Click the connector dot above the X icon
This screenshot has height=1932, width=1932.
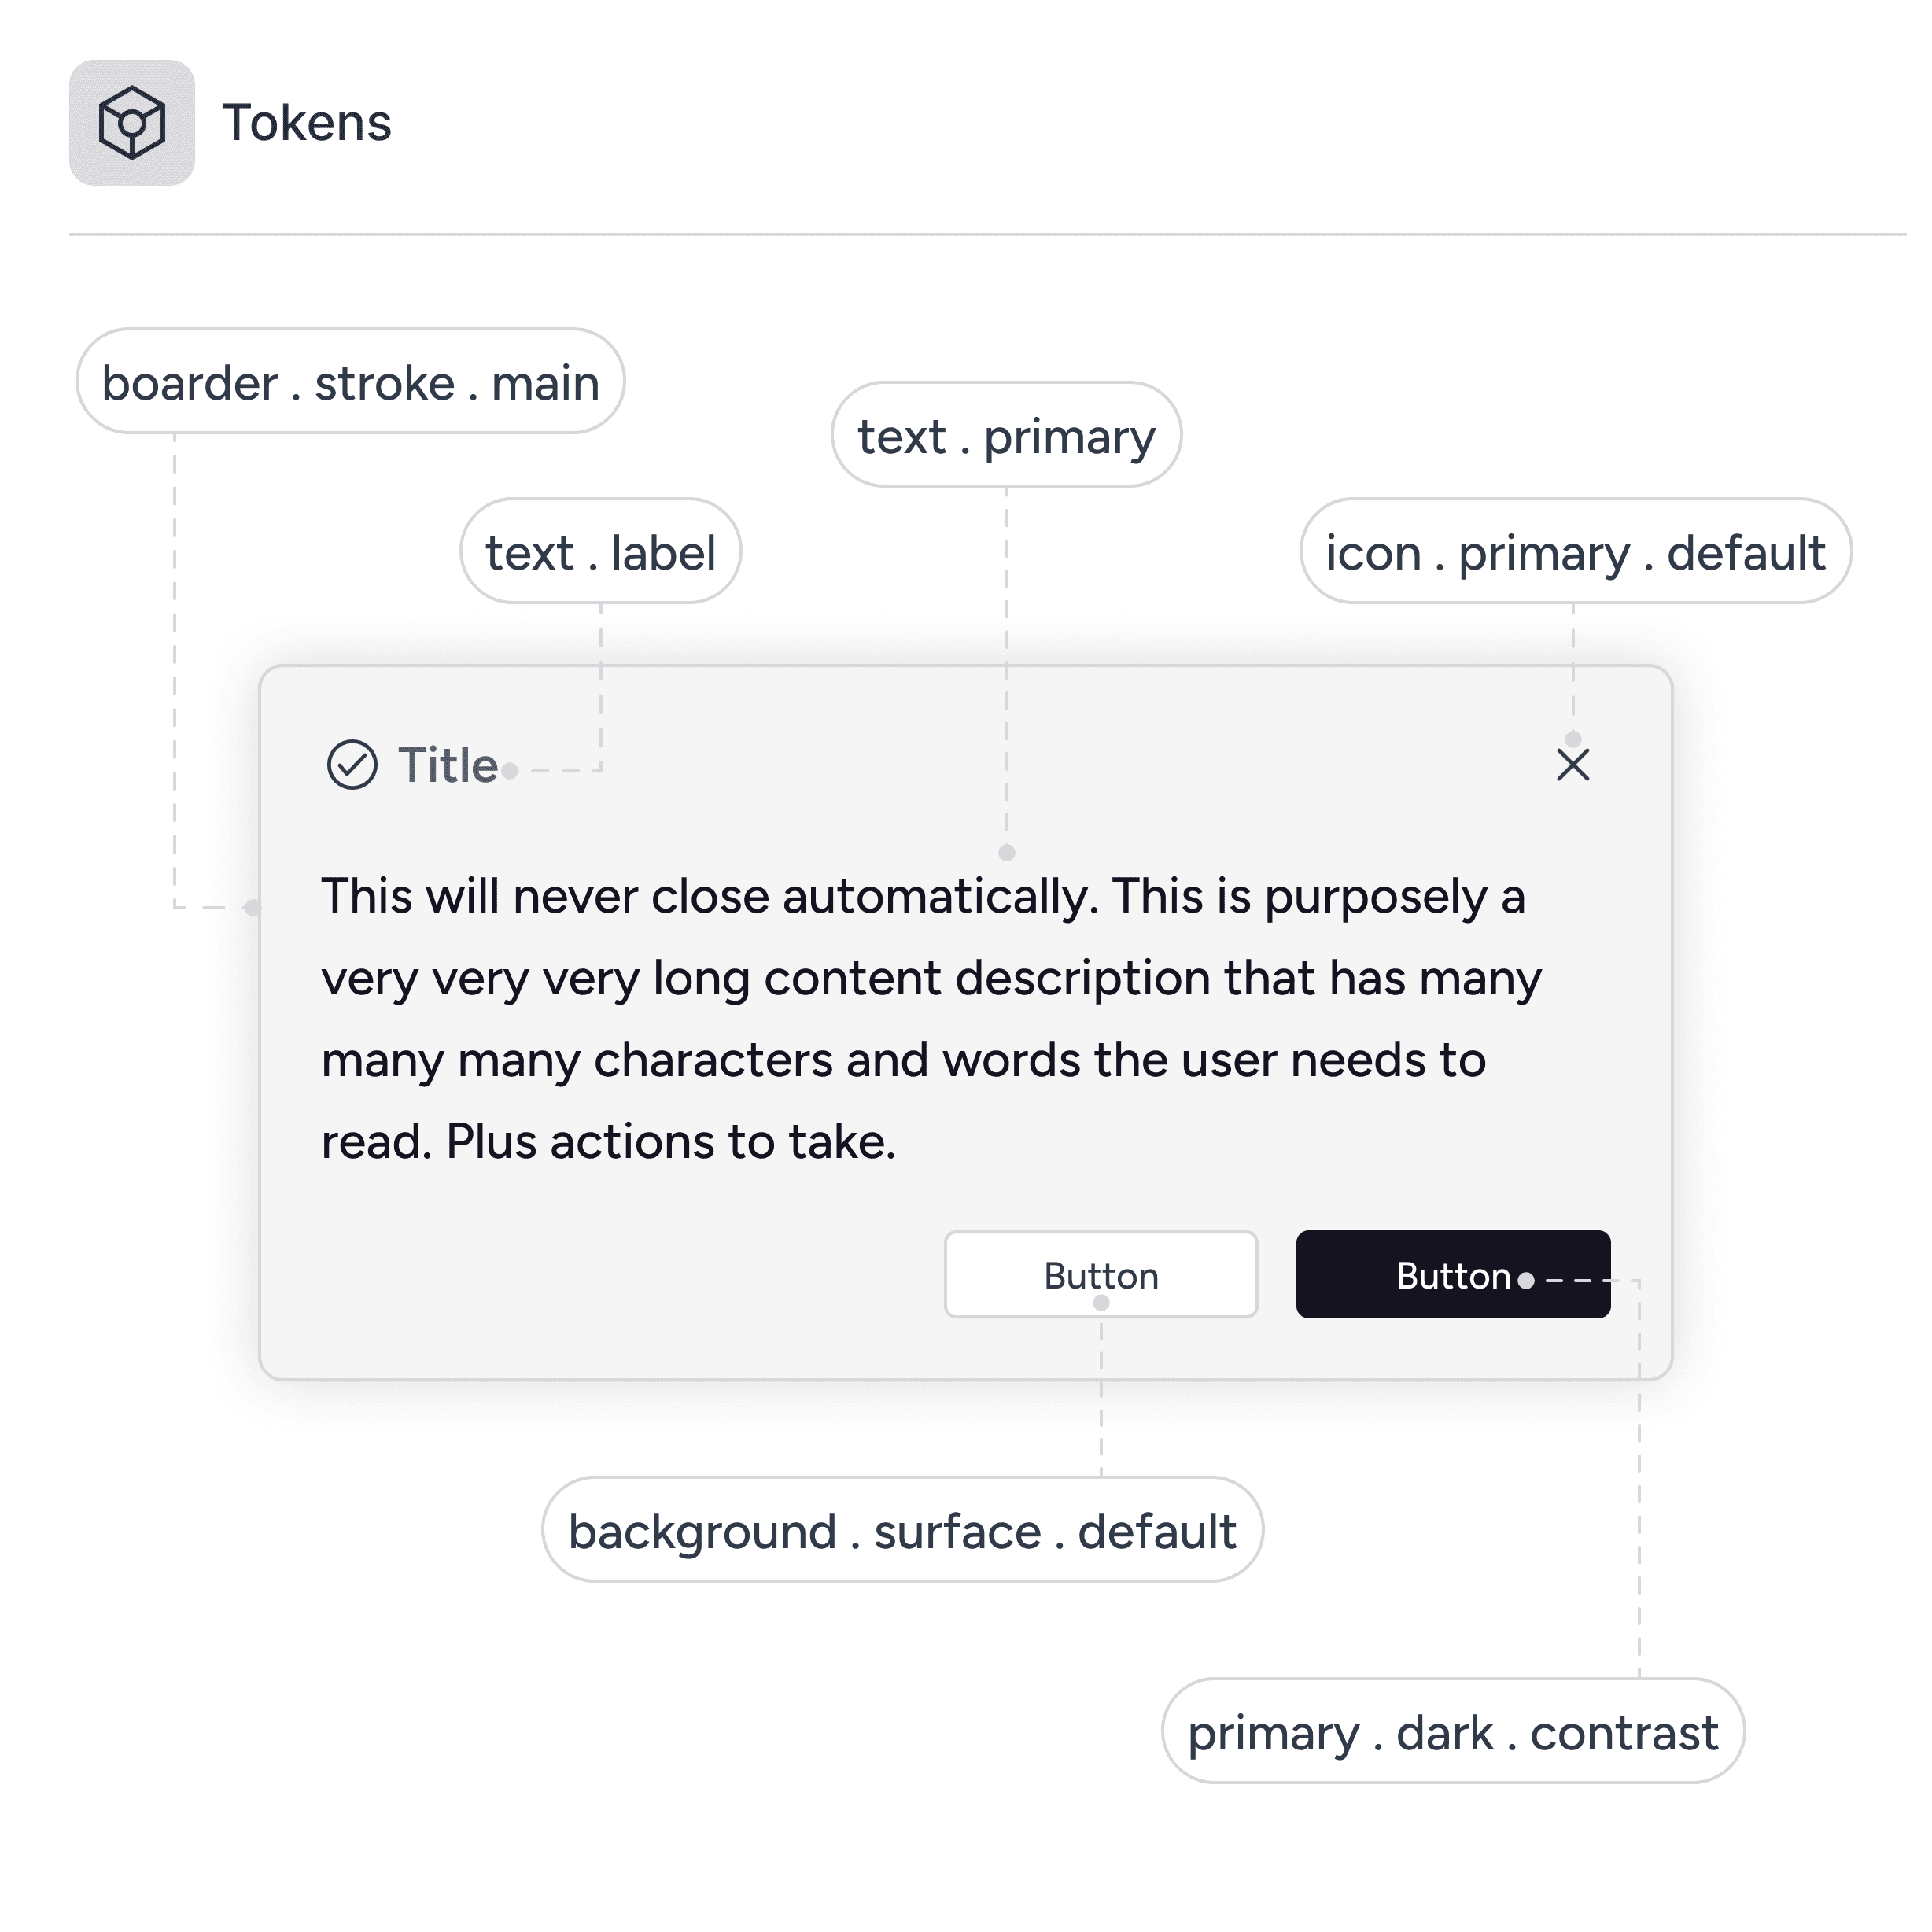tap(1573, 739)
